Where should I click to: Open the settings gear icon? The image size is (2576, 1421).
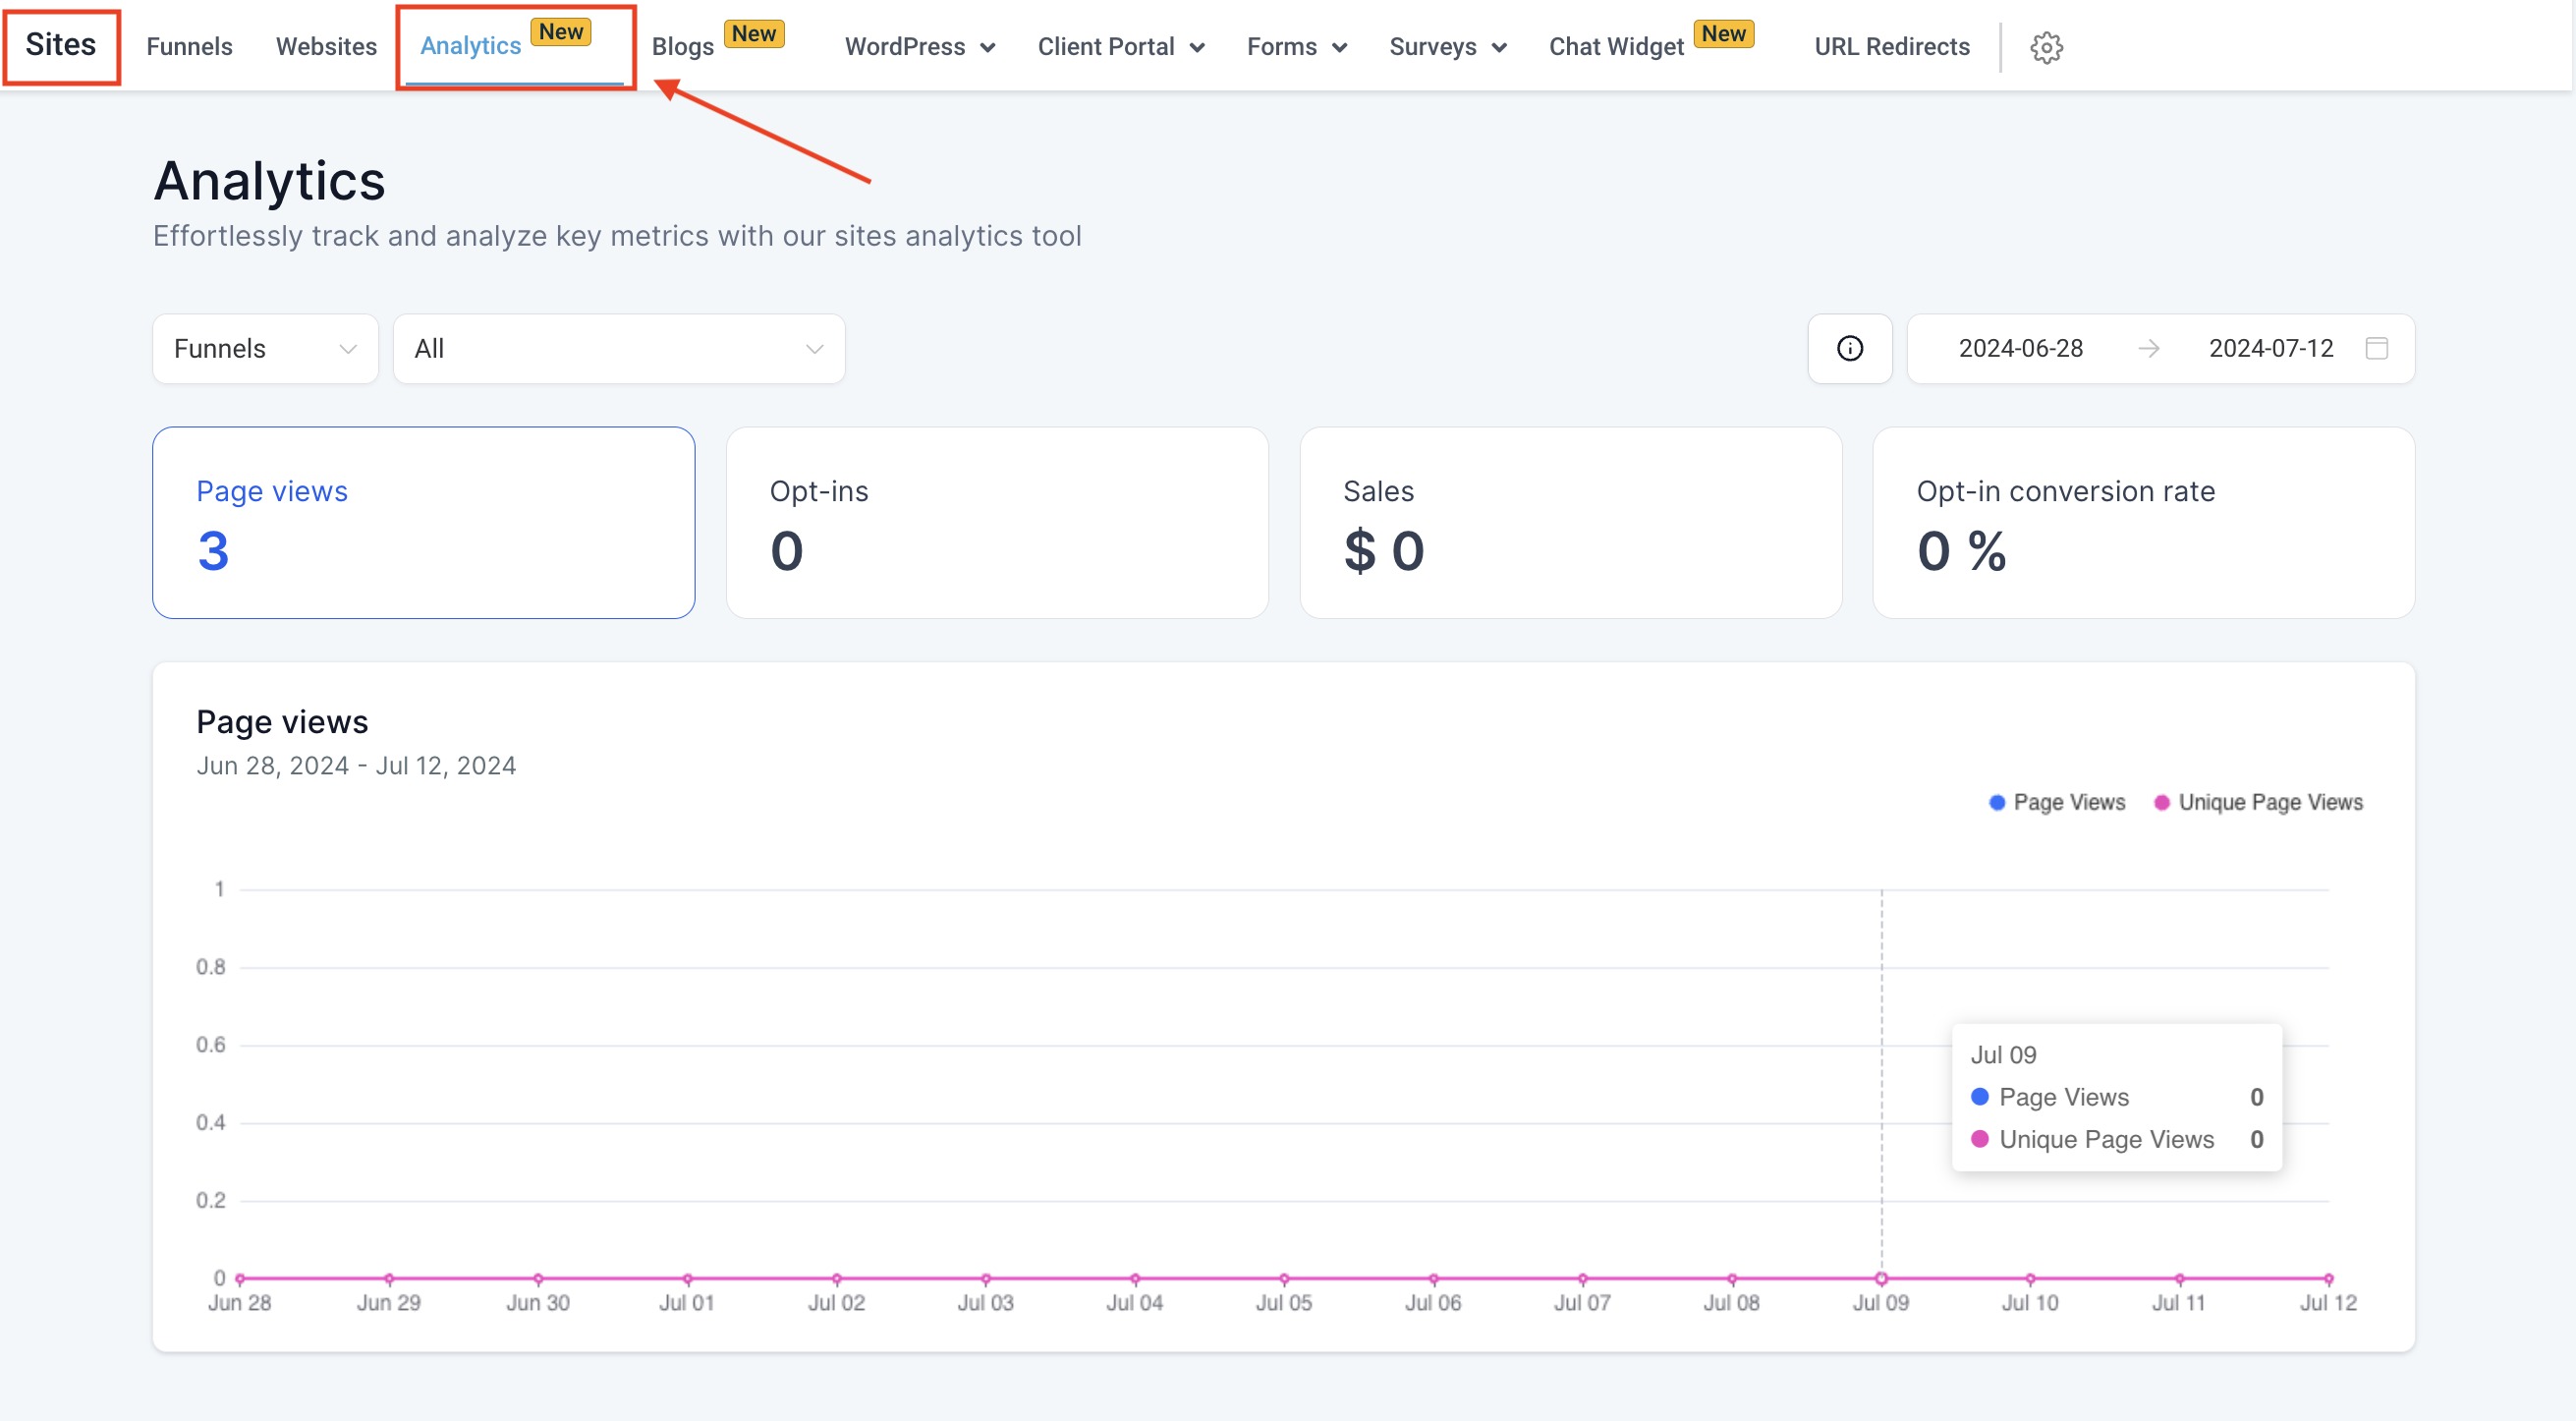coord(2045,47)
